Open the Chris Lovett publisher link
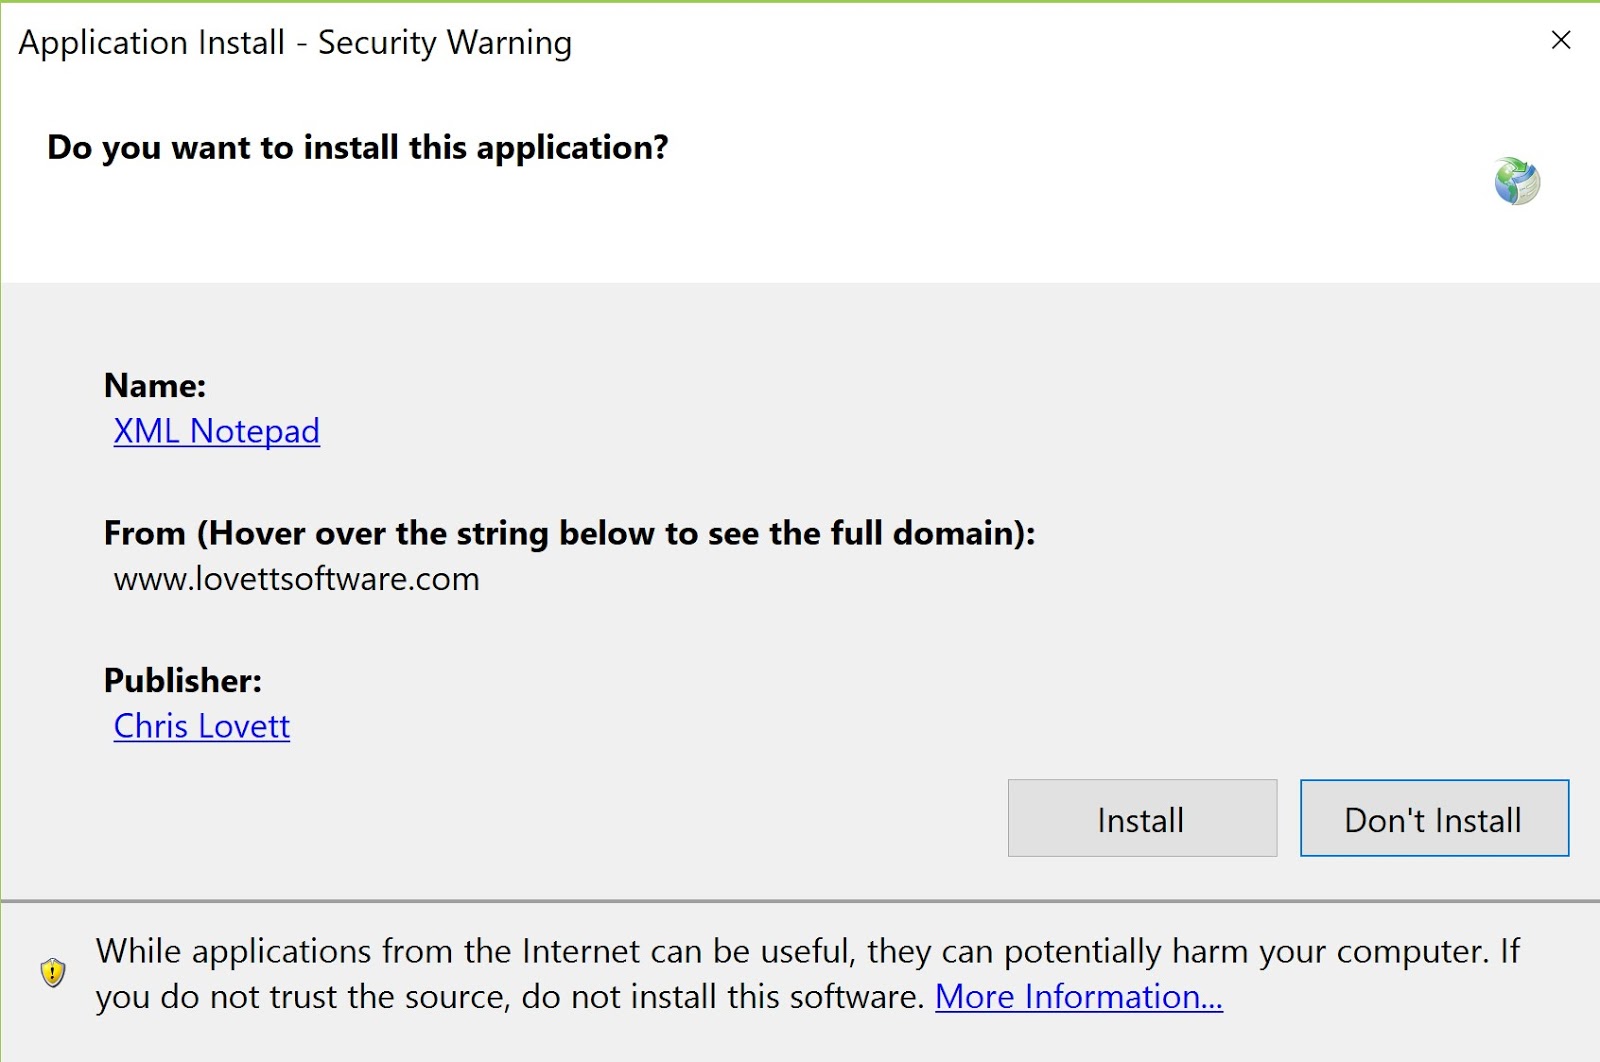This screenshot has height=1062, width=1600. (x=201, y=726)
